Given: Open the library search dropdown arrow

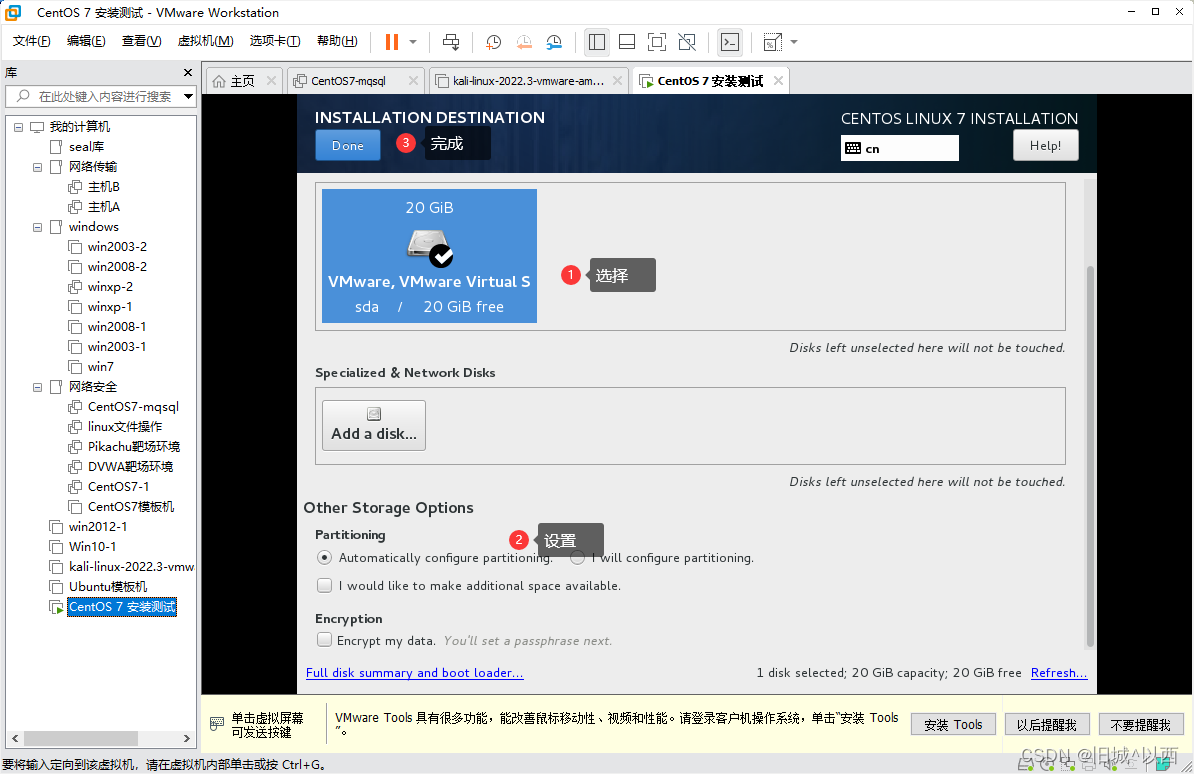Looking at the screenshot, I should tap(188, 97).
